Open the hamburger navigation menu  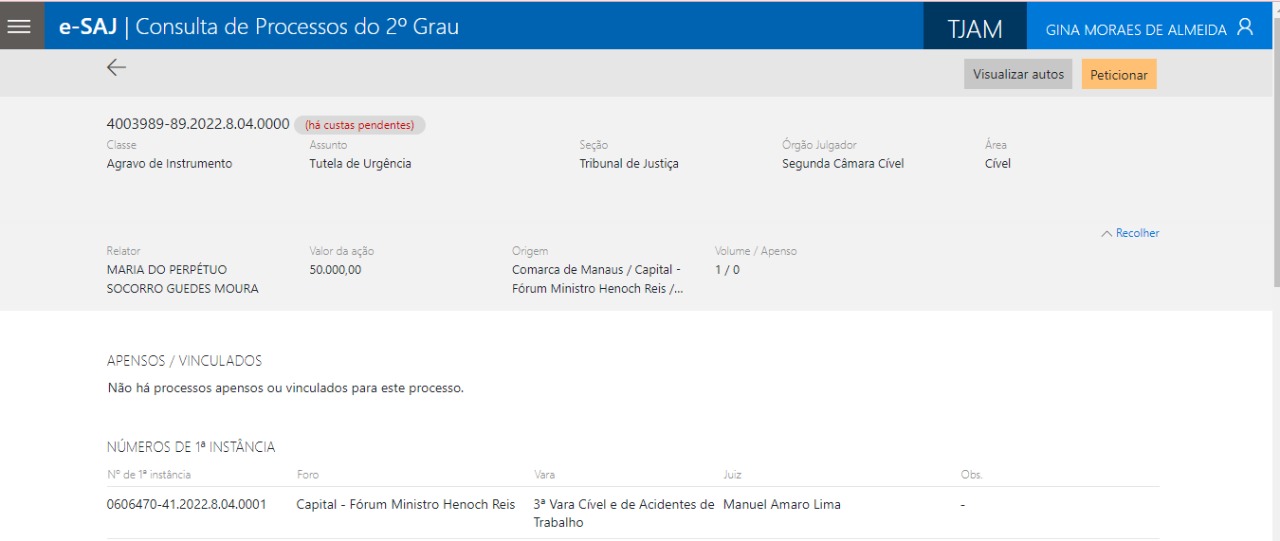[x=19, y=26]
